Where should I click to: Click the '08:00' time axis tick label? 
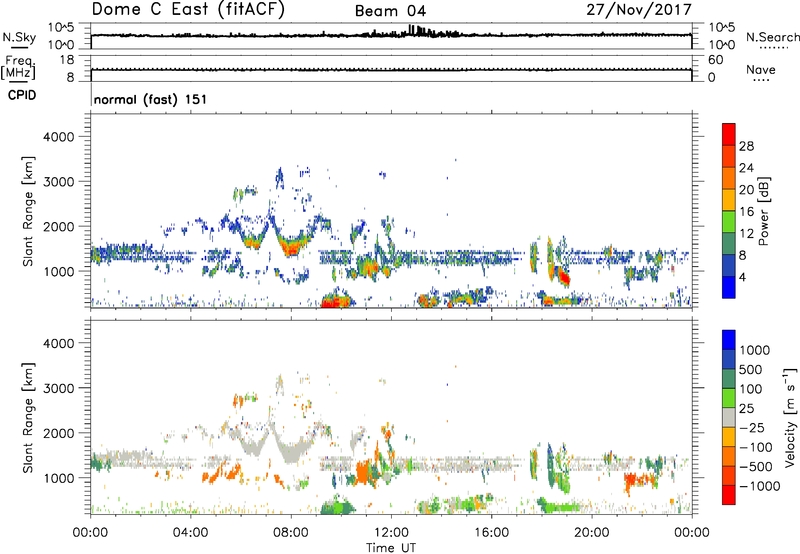click(x=291, y=533)
